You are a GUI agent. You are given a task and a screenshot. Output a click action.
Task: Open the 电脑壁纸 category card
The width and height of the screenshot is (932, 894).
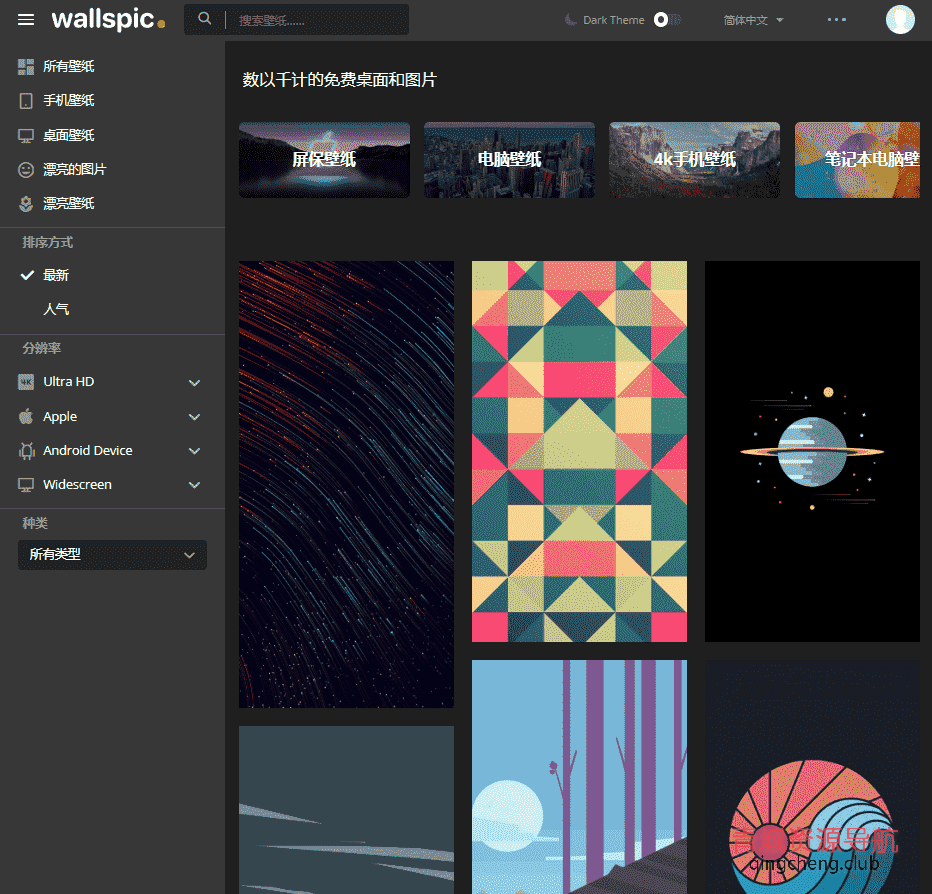(x=509, y=160)
